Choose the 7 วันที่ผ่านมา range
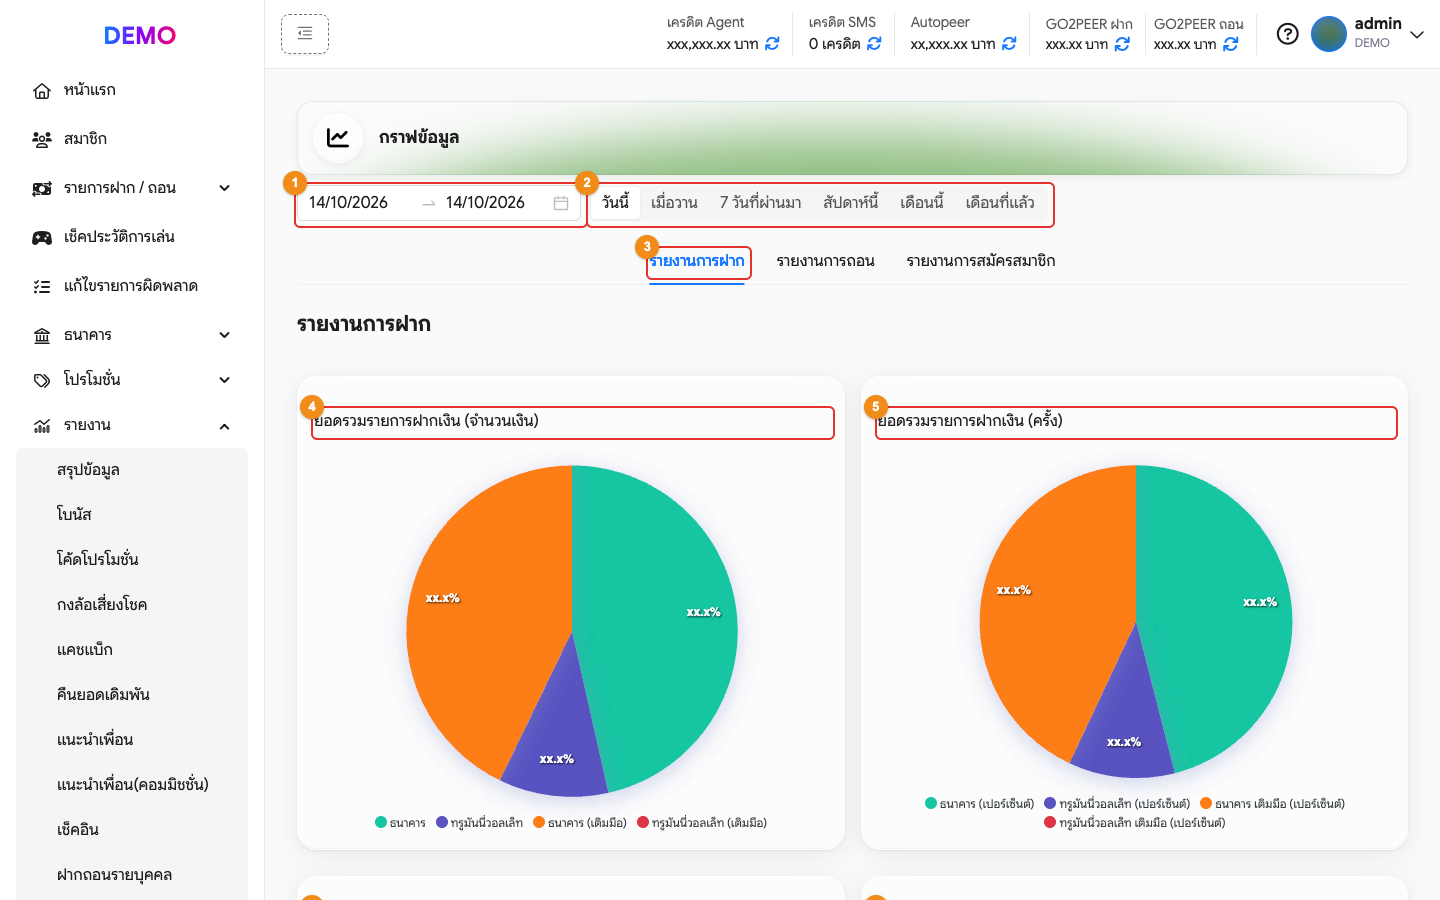Viewport: 1440px width, 900px height. (x=760, y=203)
